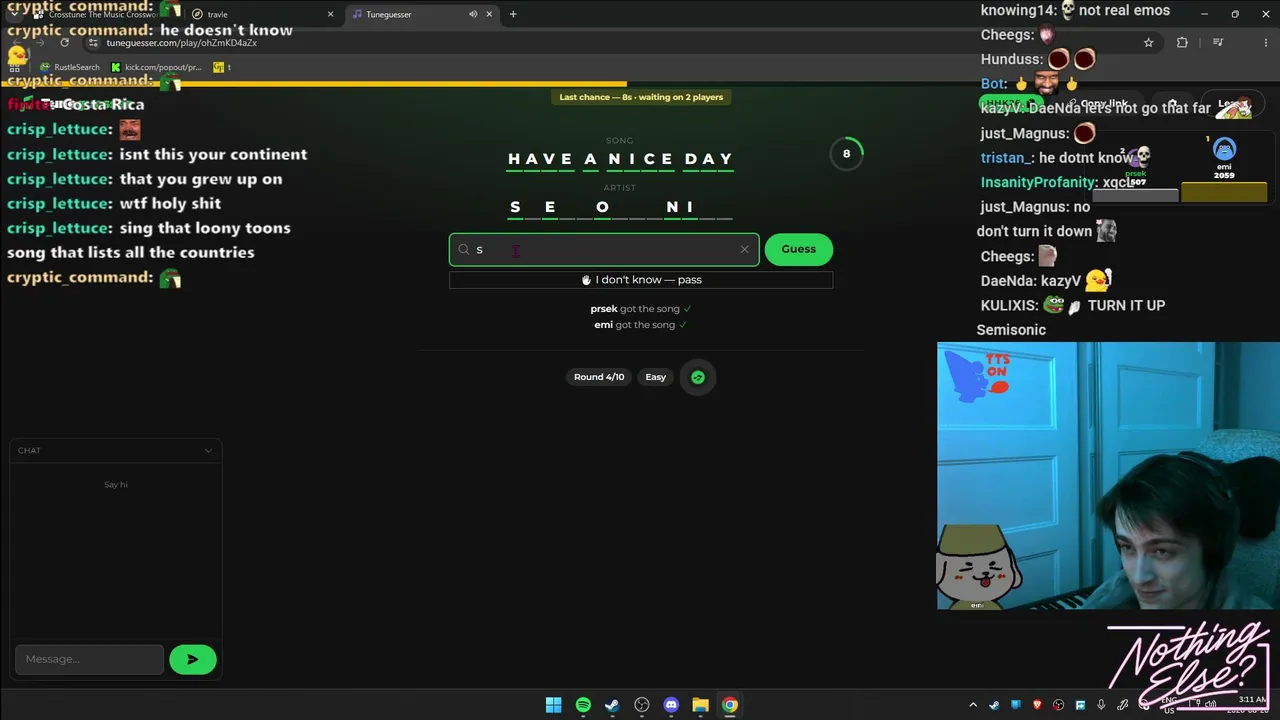Click the Copy link button
The image size is (1280, 720).
coord(1100,104)
